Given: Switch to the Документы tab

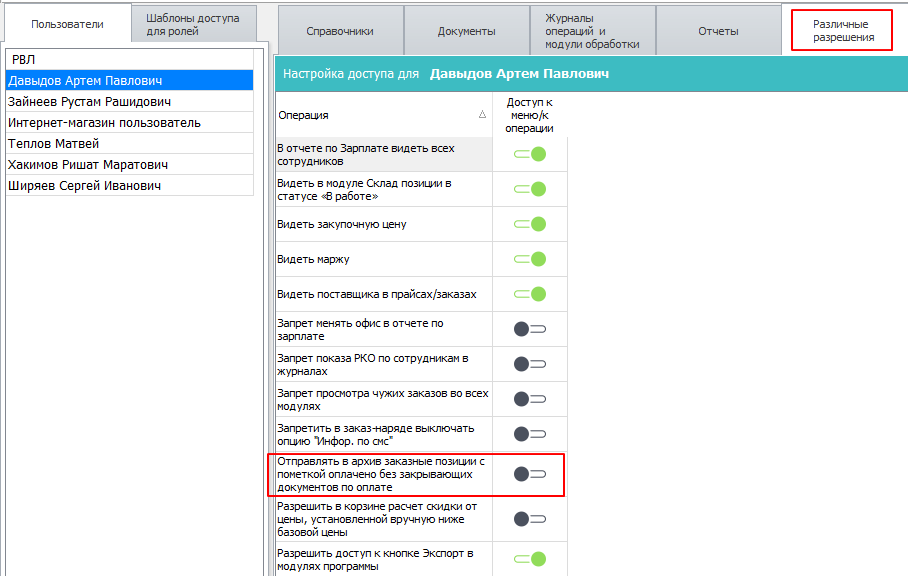Looking at the screenshot, I should click(x=466, y=31).
